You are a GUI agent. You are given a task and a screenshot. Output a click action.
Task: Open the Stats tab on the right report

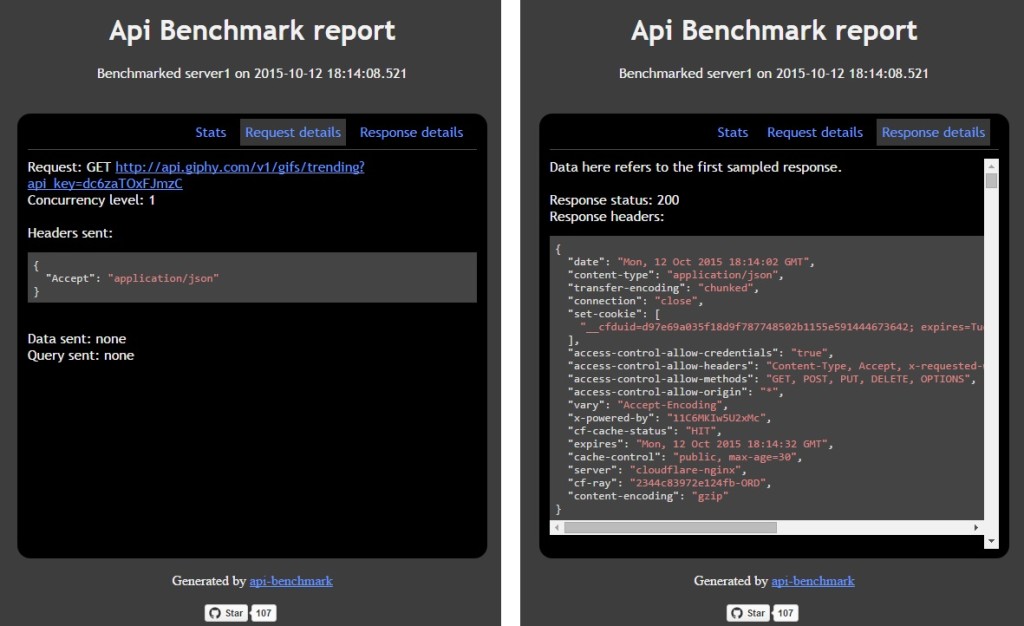click(732, 131)
